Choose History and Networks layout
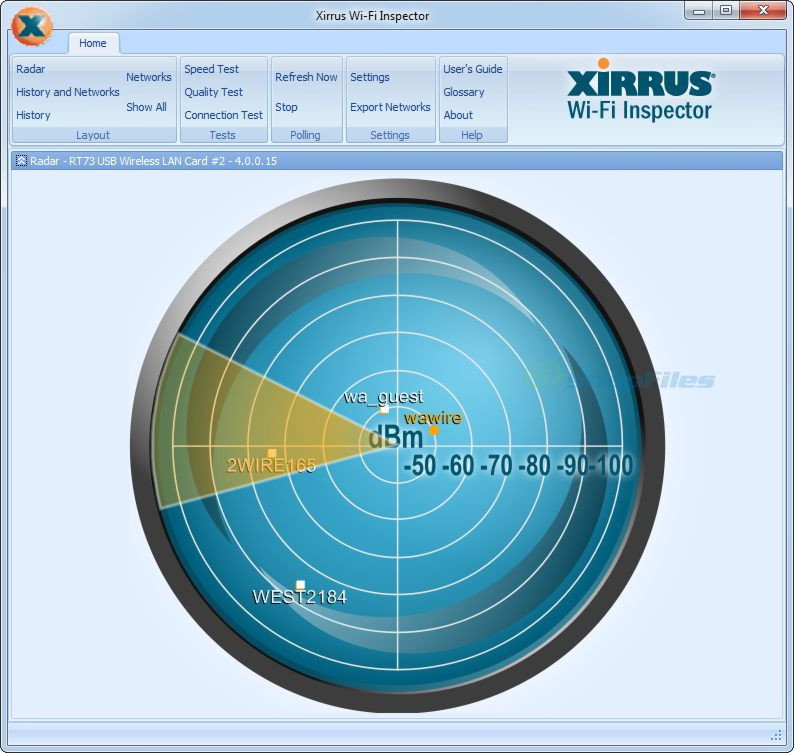The image size is (794, 753). tap(68, 92)
